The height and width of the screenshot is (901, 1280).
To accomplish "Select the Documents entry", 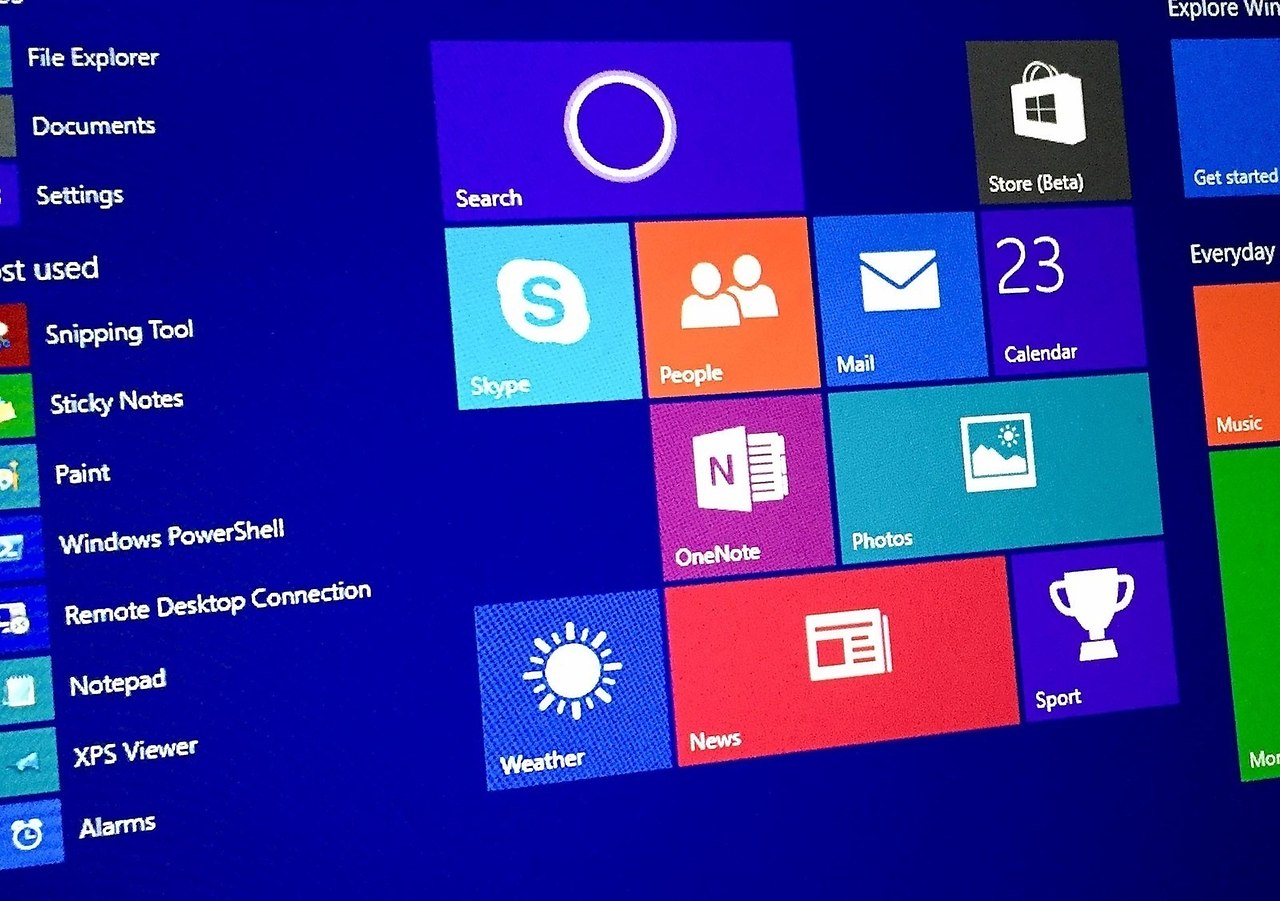I will tap(94, 126).
